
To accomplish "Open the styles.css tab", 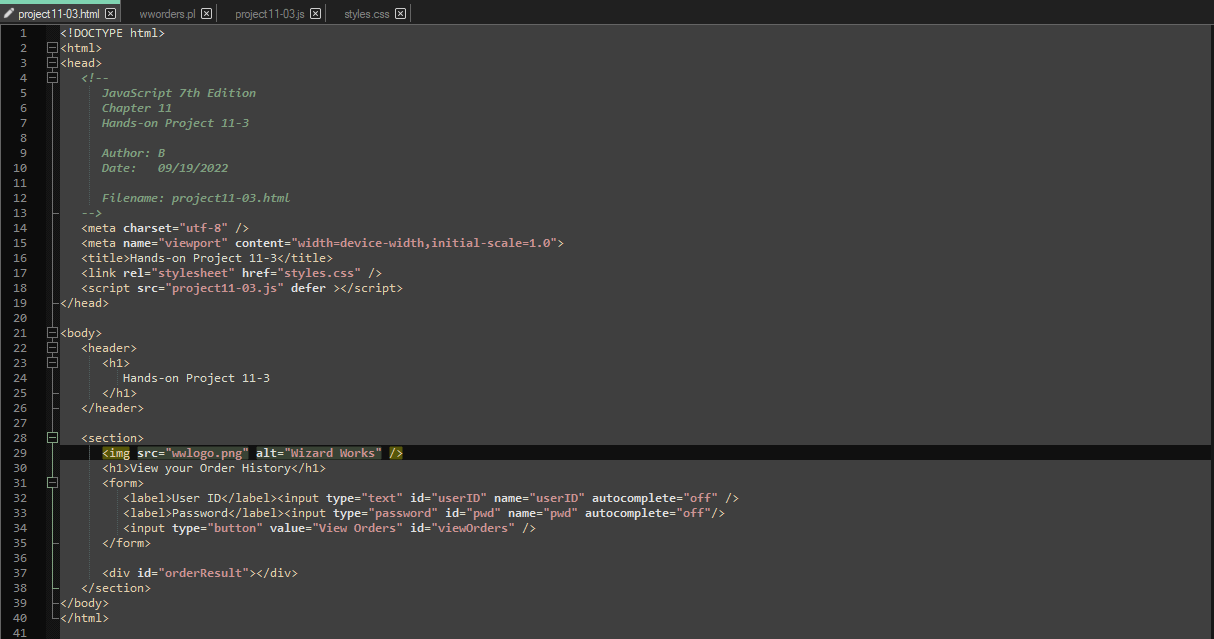I will point(366,14).
